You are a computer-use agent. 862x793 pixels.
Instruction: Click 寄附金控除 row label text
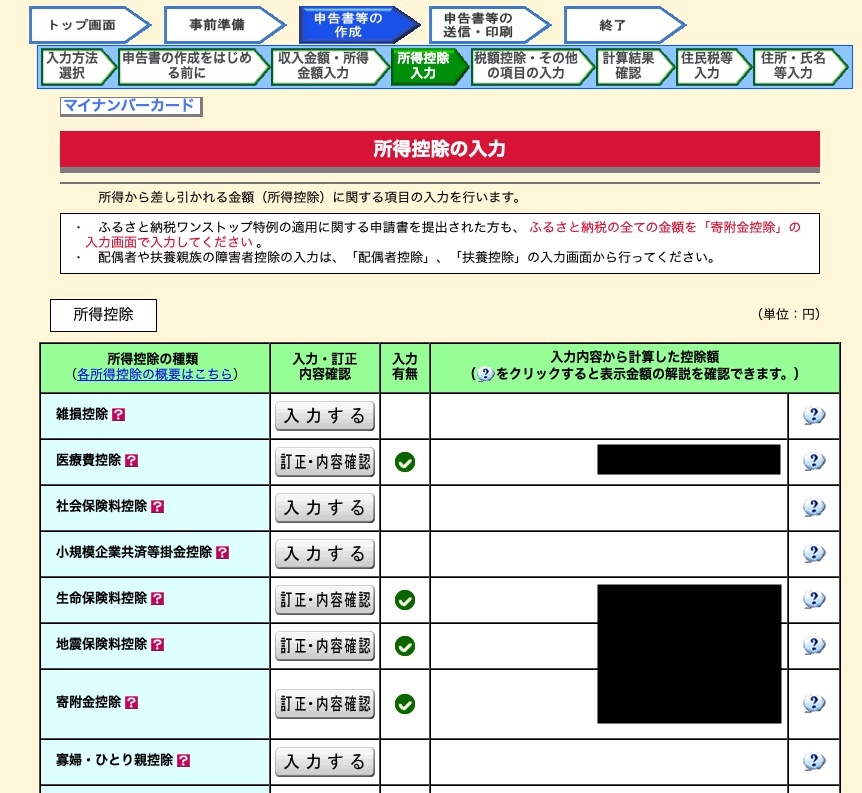89,702
